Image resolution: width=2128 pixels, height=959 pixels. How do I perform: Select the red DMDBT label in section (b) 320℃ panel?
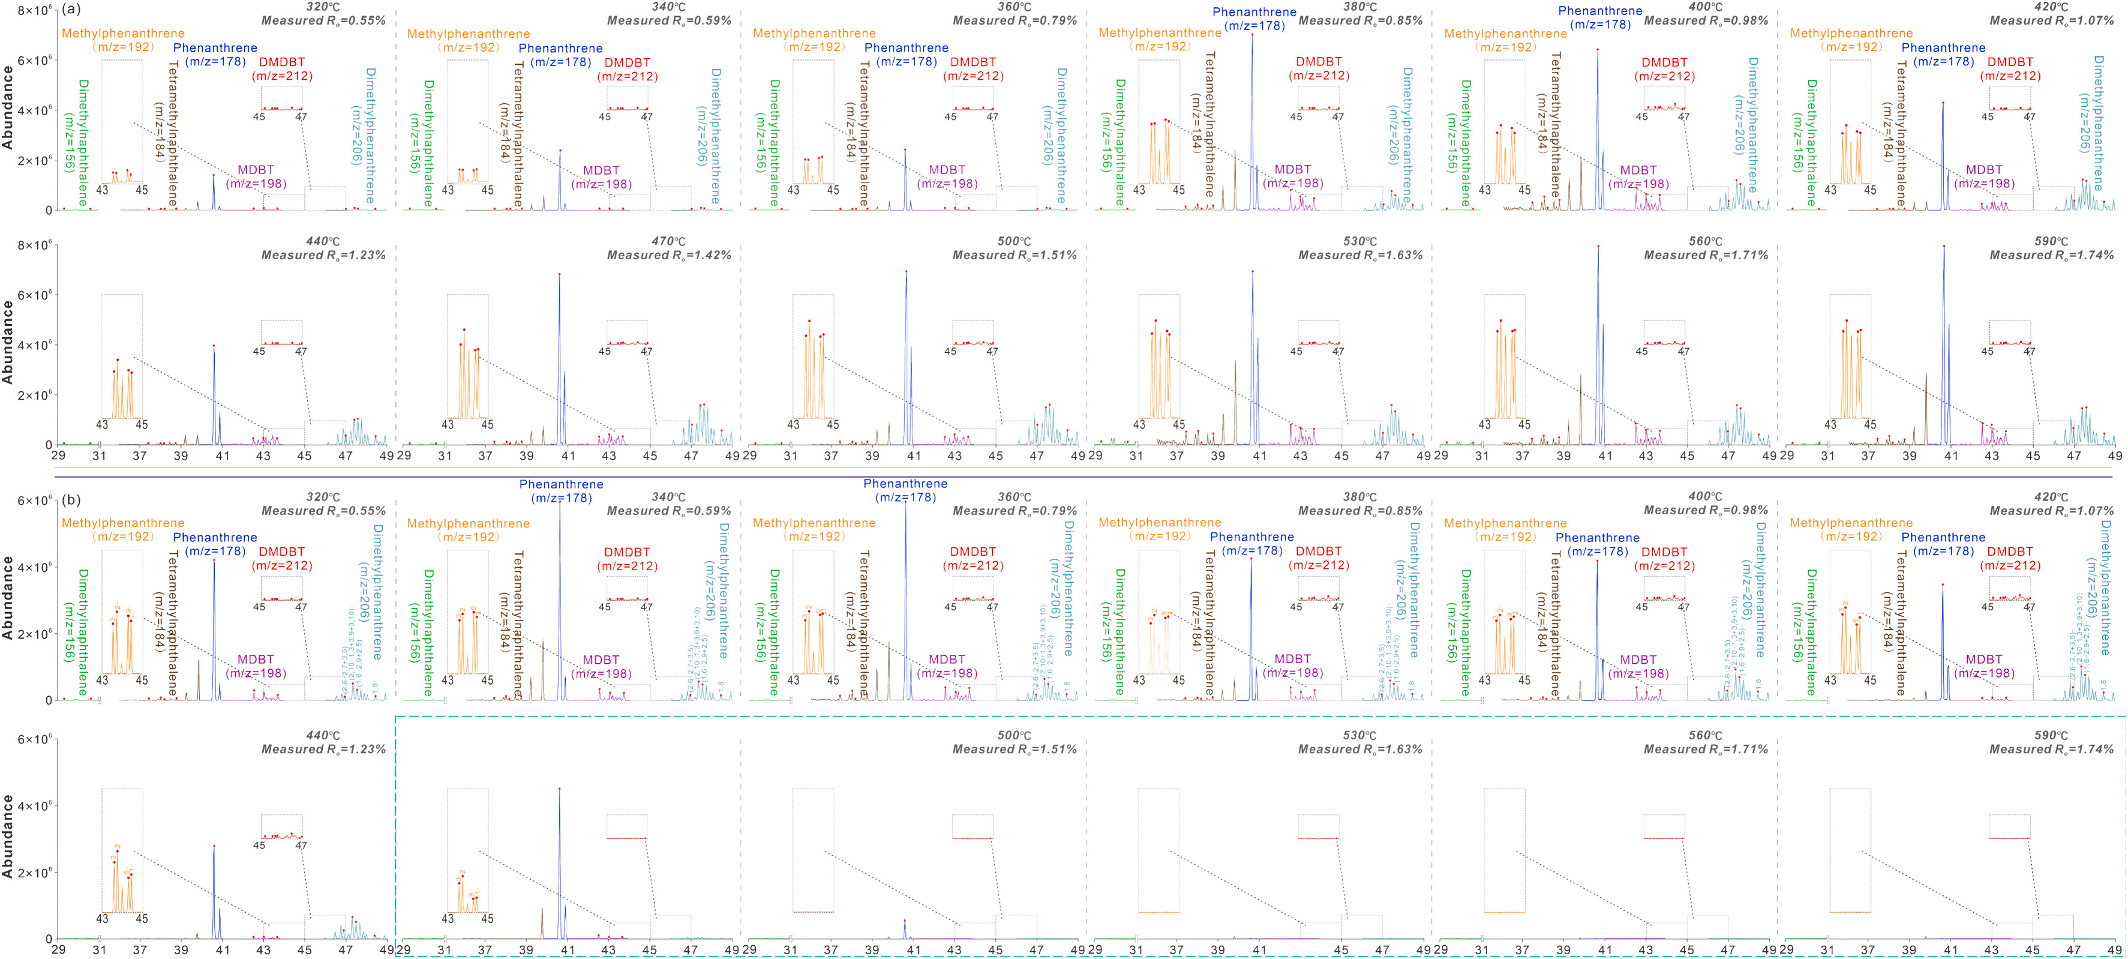pos(282,559)
